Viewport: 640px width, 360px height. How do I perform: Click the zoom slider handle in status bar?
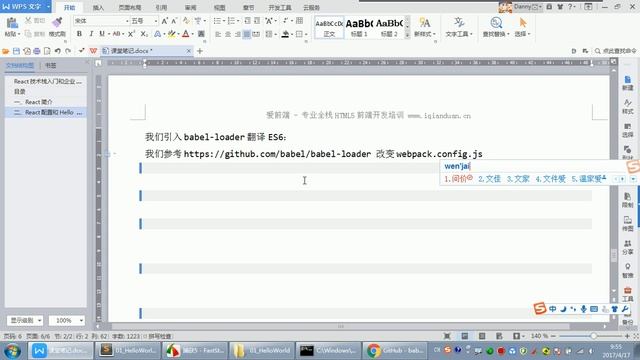click(x=593, y=336)
